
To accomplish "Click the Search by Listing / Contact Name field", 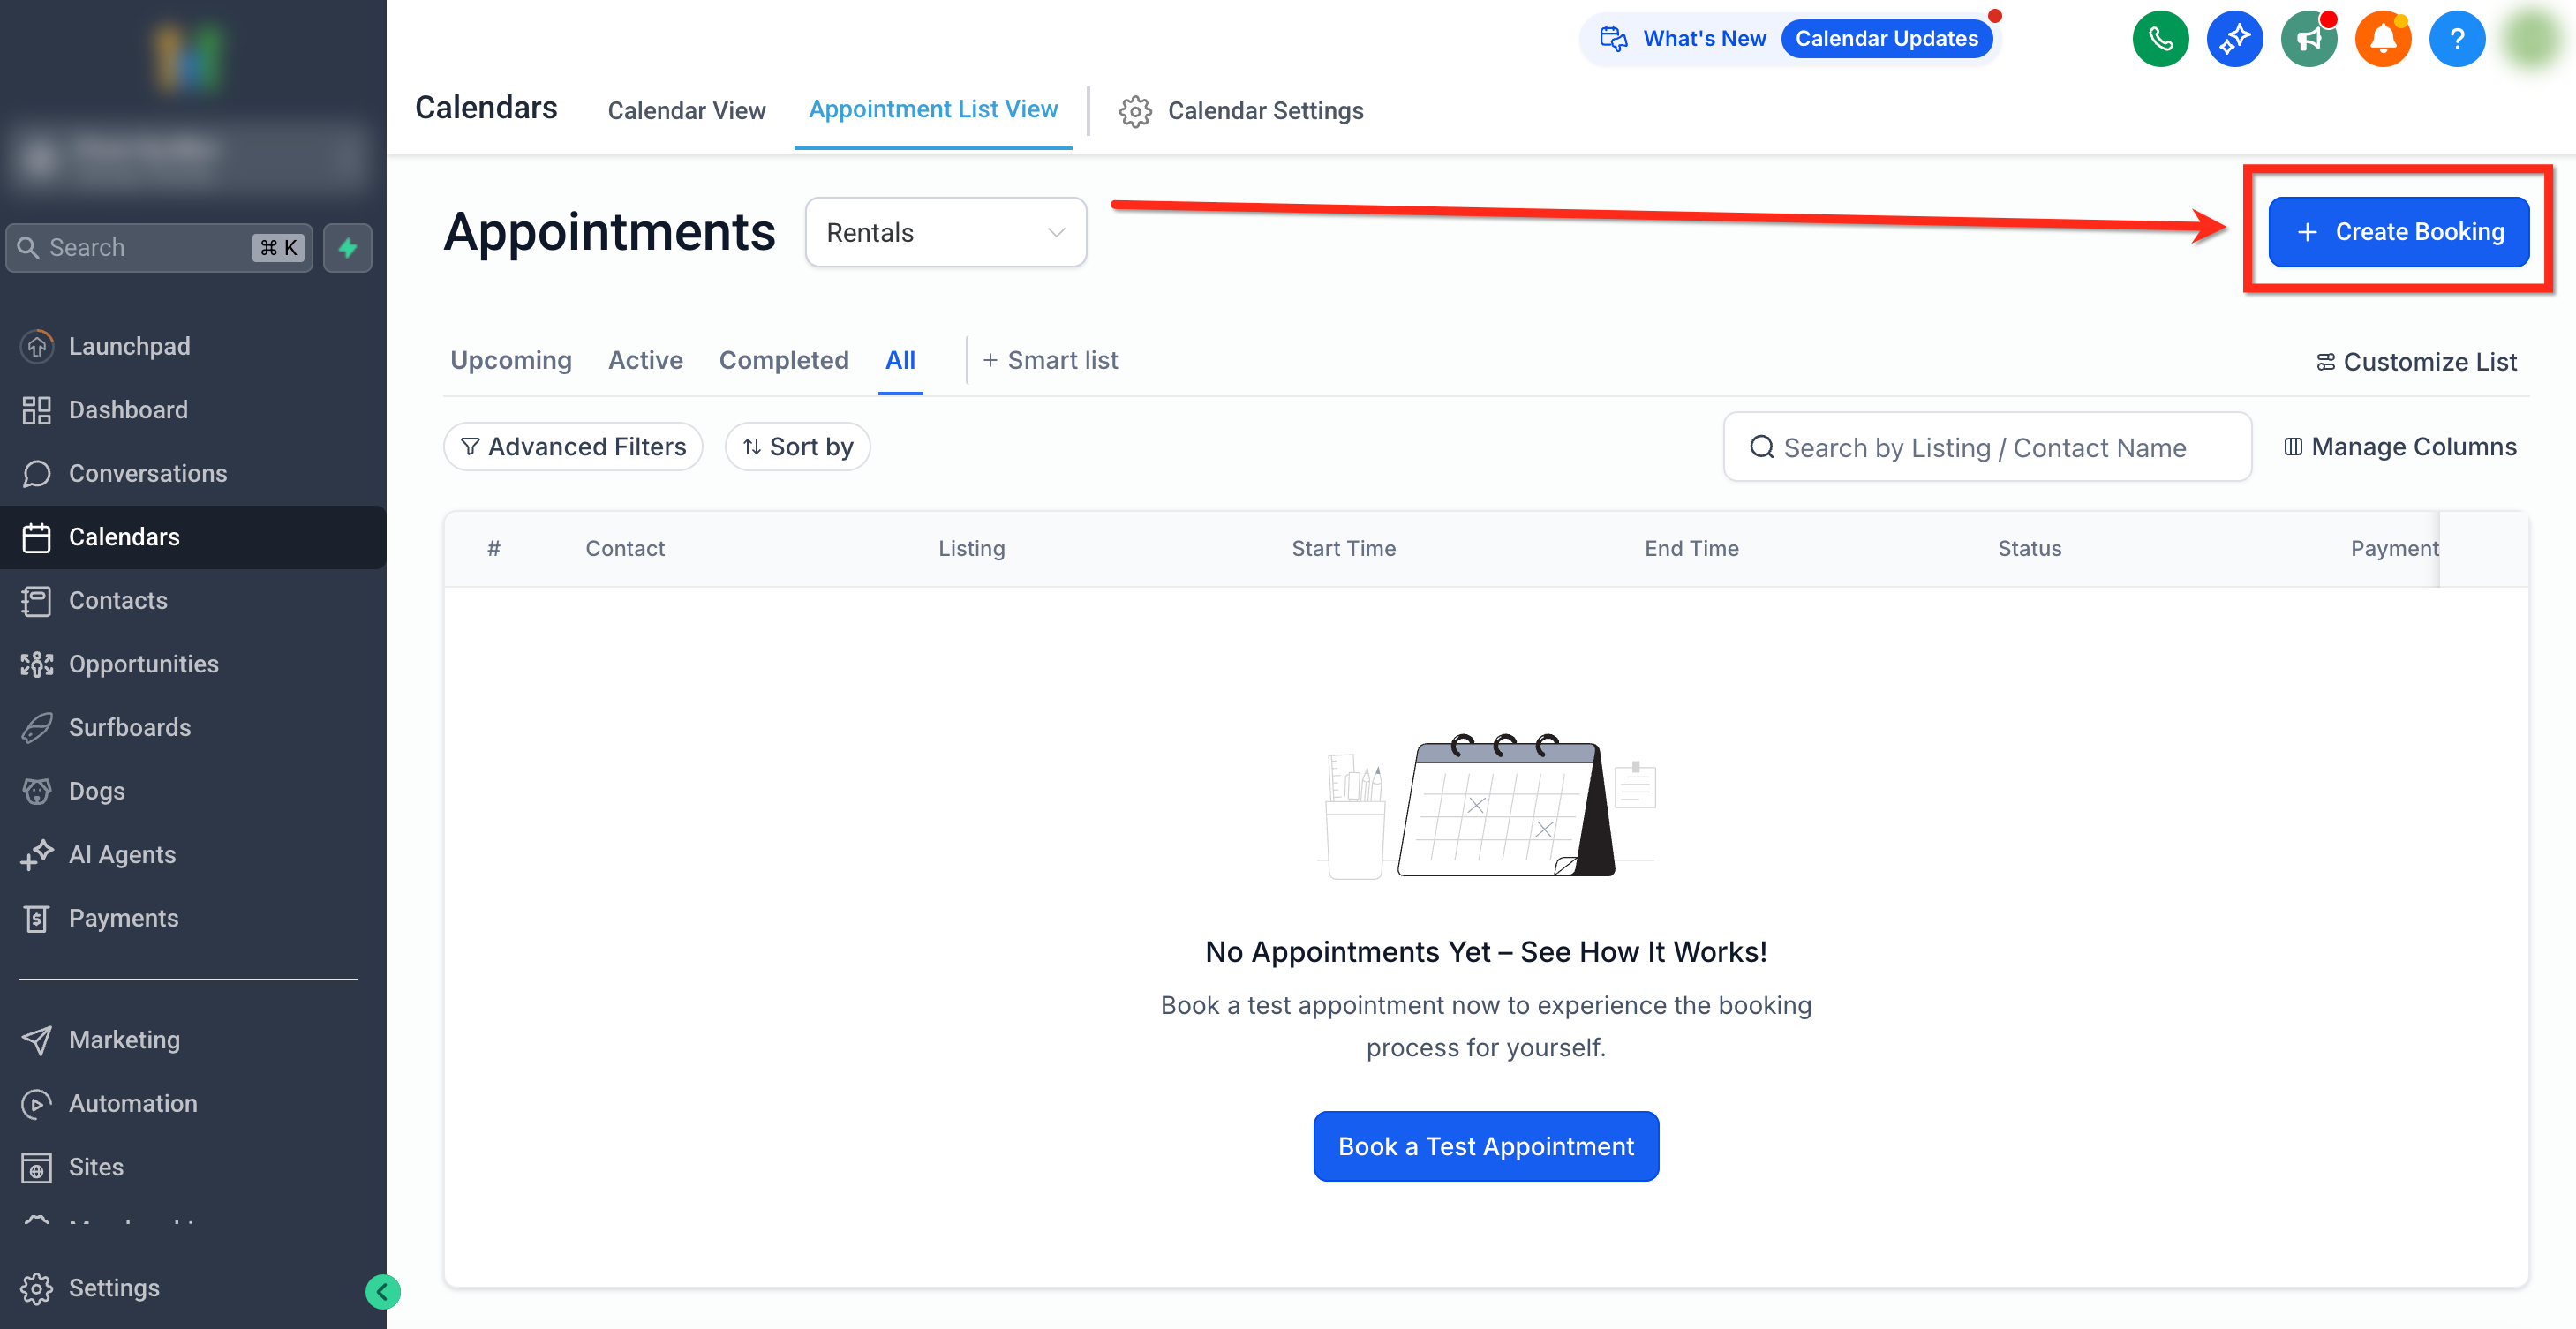I will (x=1986, y=447).
